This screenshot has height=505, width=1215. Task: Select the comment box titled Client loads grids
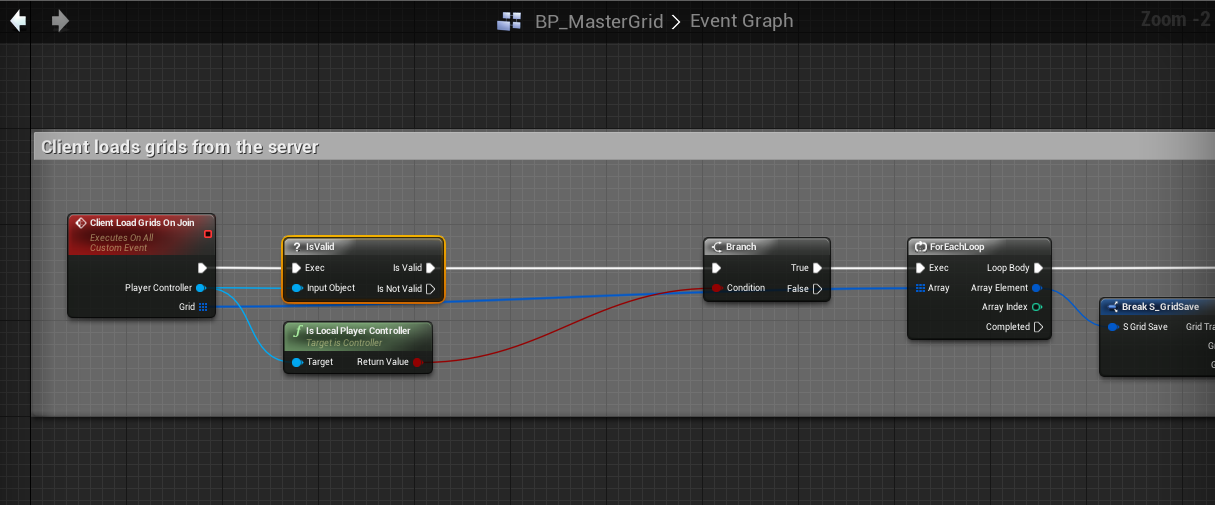click(180, 147)
